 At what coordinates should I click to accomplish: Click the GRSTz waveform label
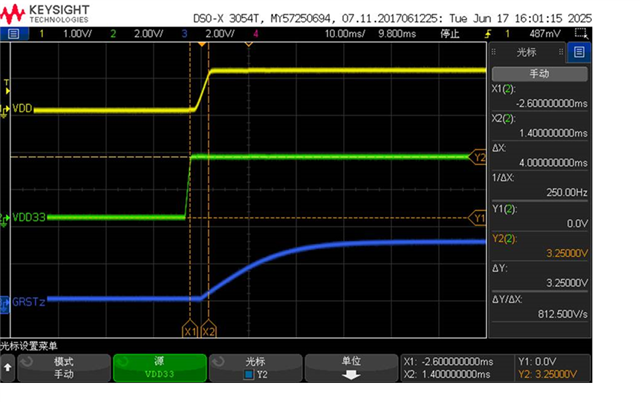click(x=28, y=302)
